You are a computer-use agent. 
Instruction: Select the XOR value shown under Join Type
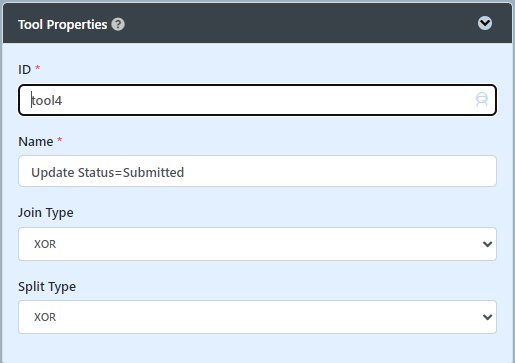coord(45,244)
